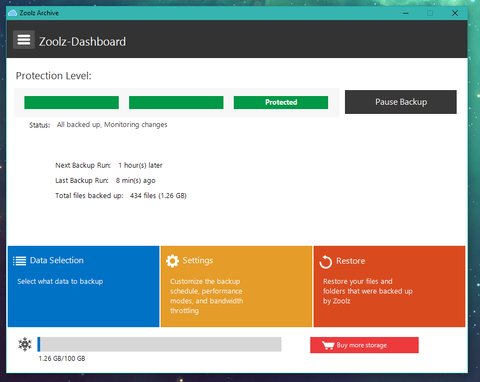Click 'Restore your files and folders' description
Screen dimensions: 480x382
368,291
